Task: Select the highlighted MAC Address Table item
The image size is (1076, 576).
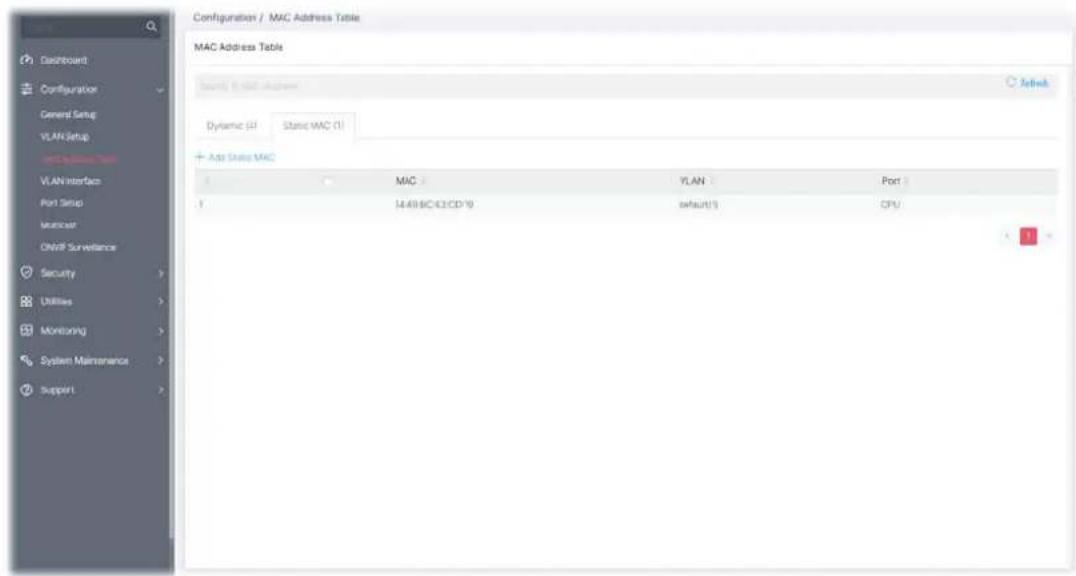Action: (79, 159)
